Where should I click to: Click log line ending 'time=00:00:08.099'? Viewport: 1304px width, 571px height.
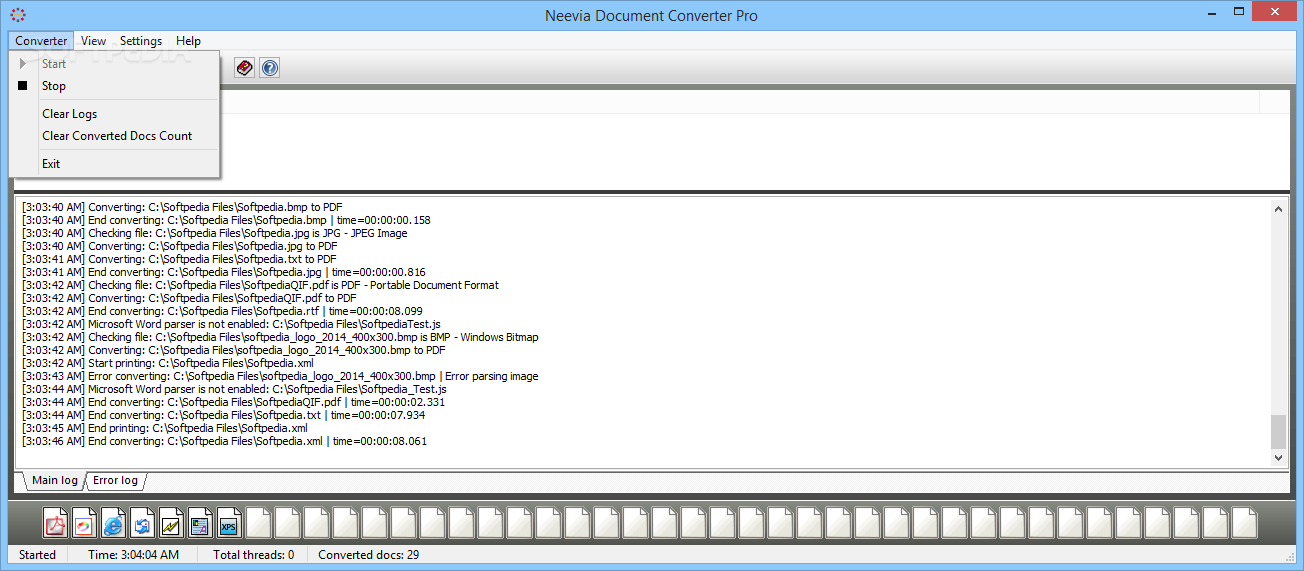[222, 311]
